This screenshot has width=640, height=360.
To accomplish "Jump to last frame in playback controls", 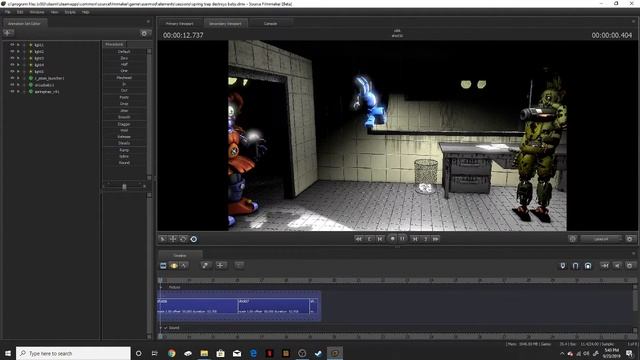I will (x=436, y=239).
